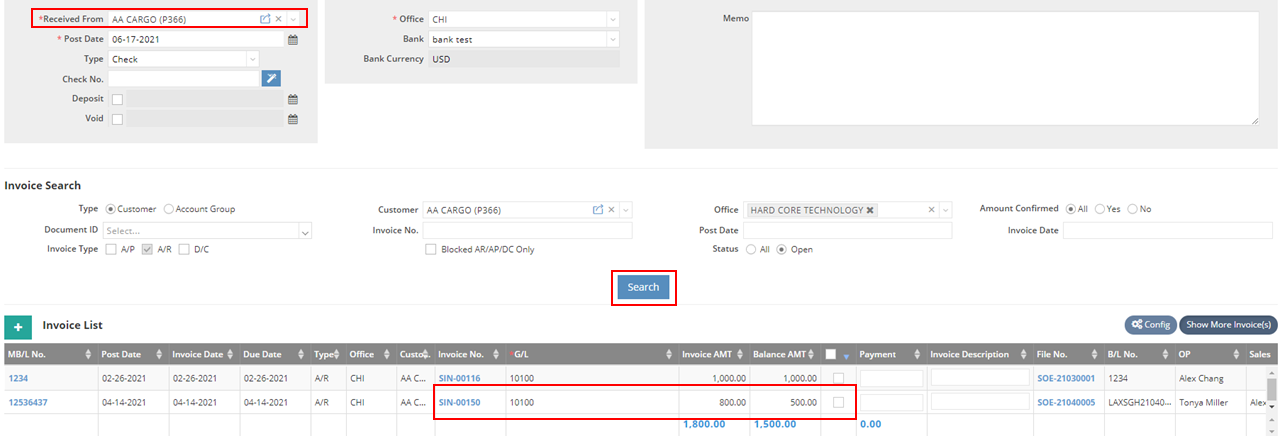The image size is (1280, 436).
Task: Open Received From AA CARGO external link icon
Action: [265, 19]
